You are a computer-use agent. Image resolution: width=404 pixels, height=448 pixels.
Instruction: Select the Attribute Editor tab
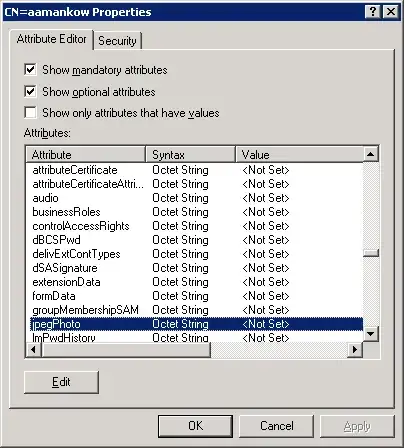click(51, 39)
